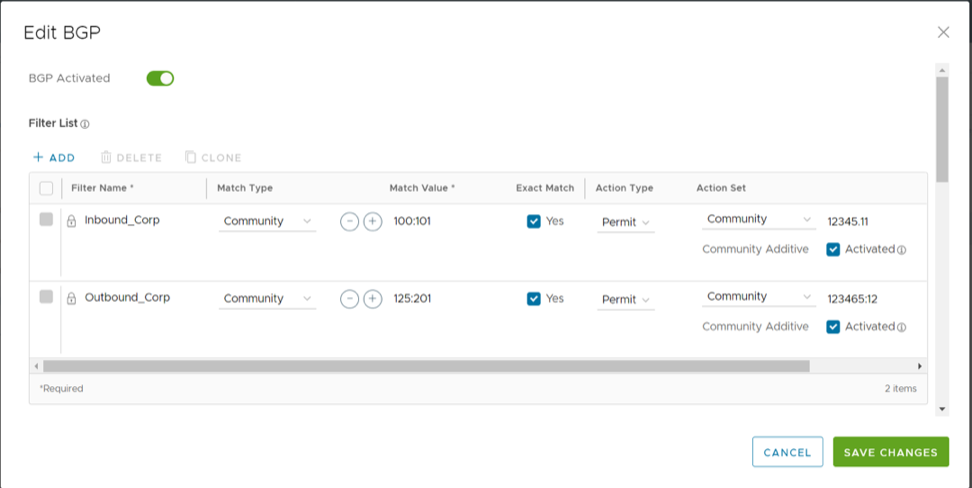Toggle the BGP Activated switch
972x488 pixels.
coord(160,78)
